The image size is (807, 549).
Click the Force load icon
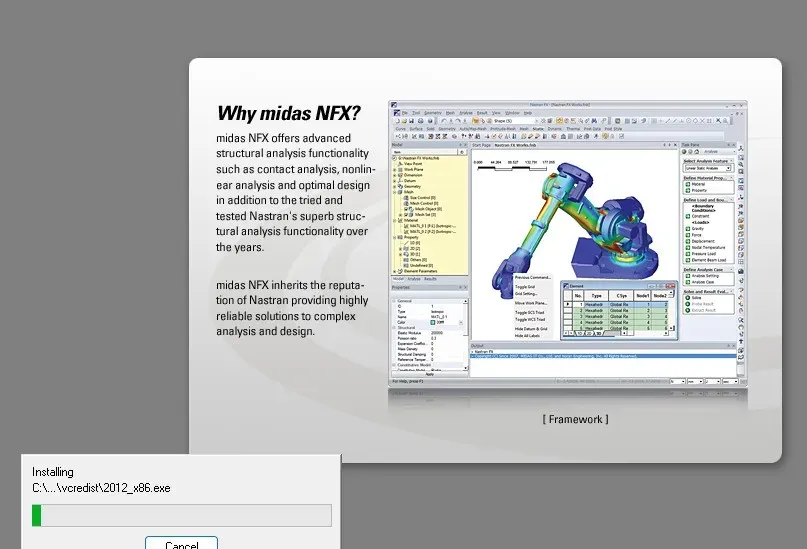688,235
